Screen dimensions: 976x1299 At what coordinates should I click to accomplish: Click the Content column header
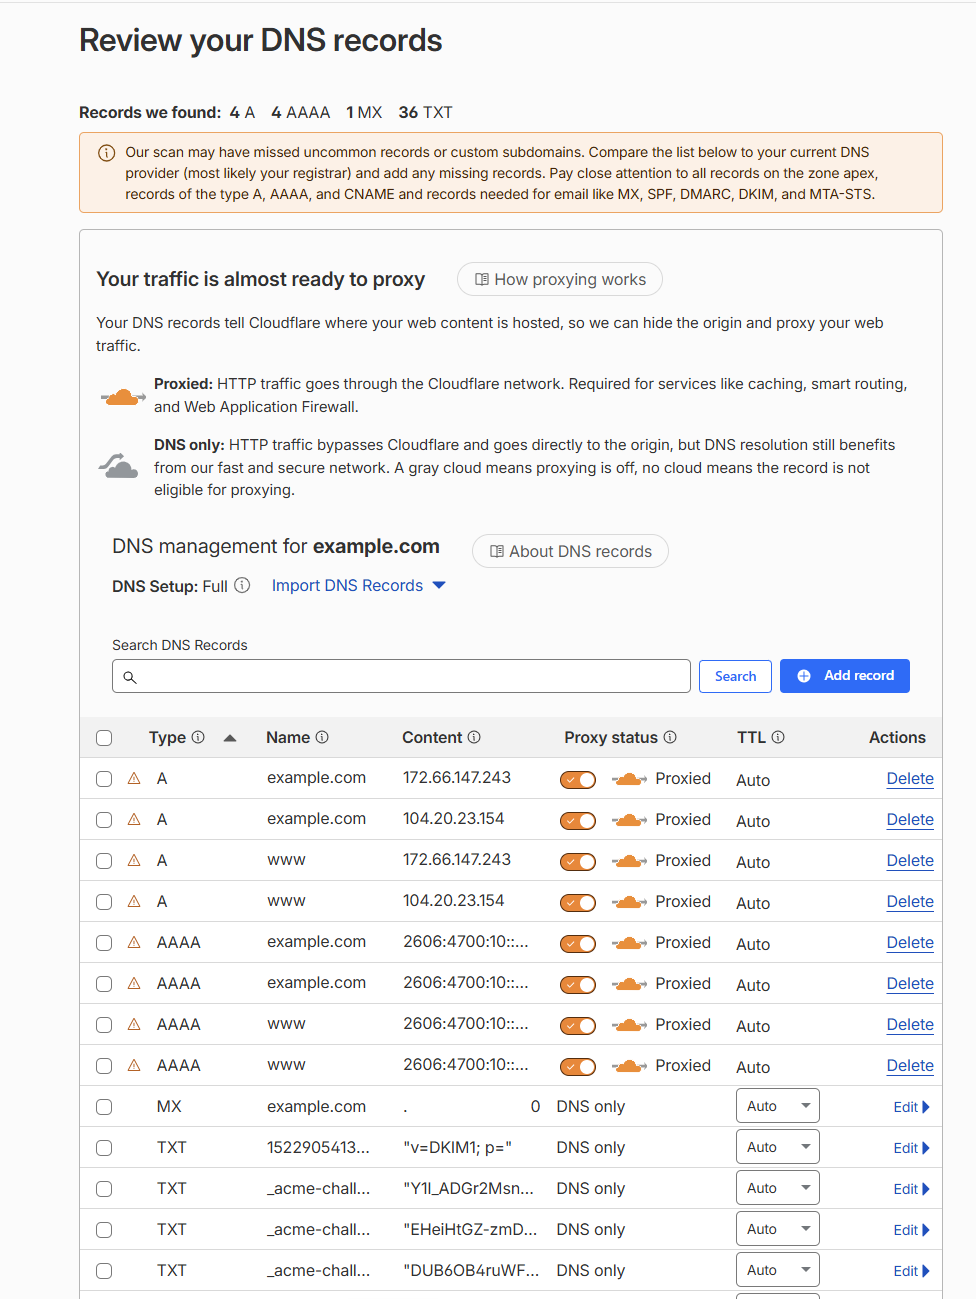[x=432, y=737]
